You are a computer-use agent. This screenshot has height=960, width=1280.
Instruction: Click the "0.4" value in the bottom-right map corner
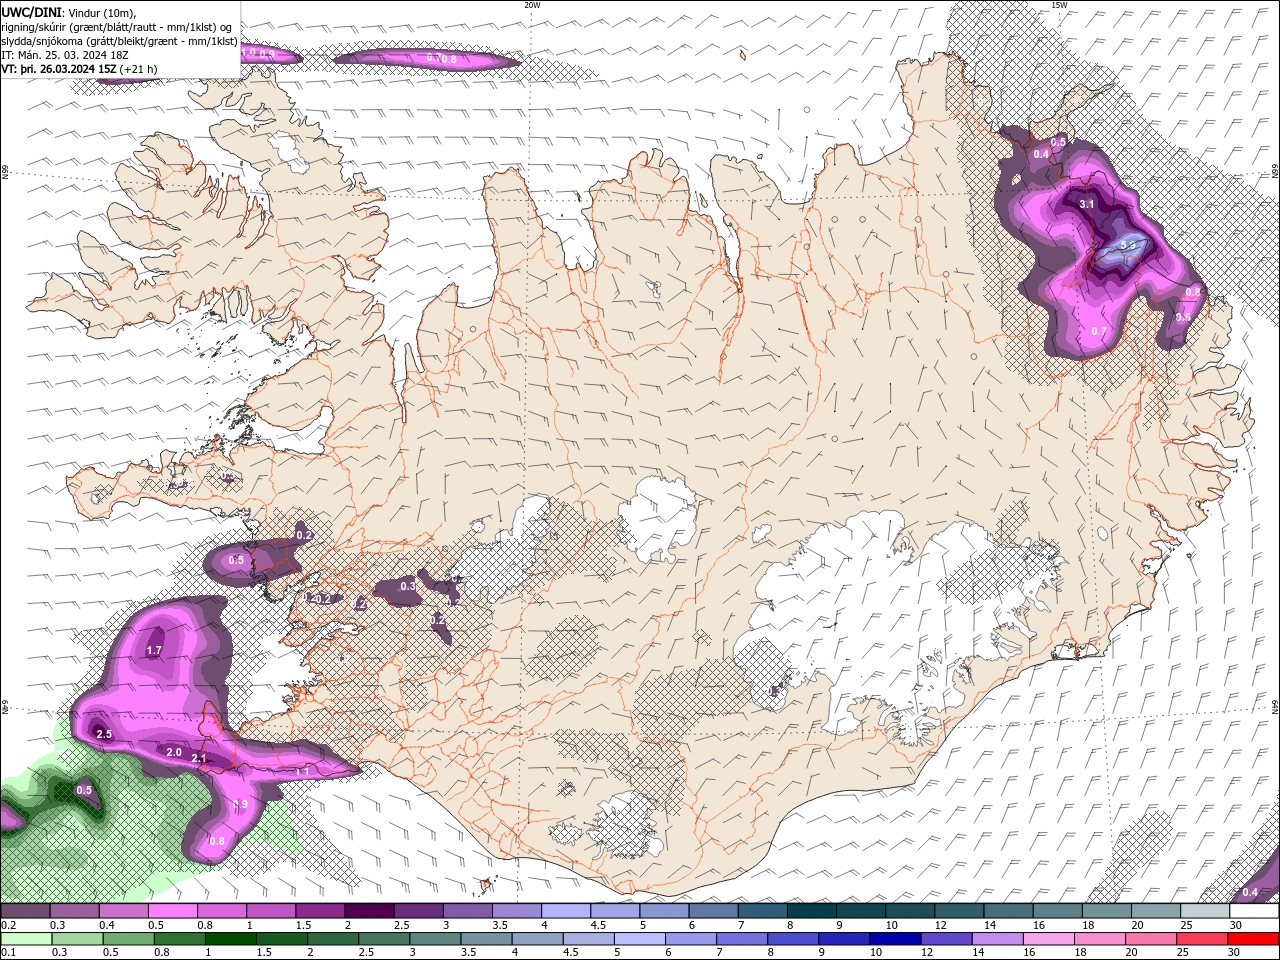[x=1250, y=892]
